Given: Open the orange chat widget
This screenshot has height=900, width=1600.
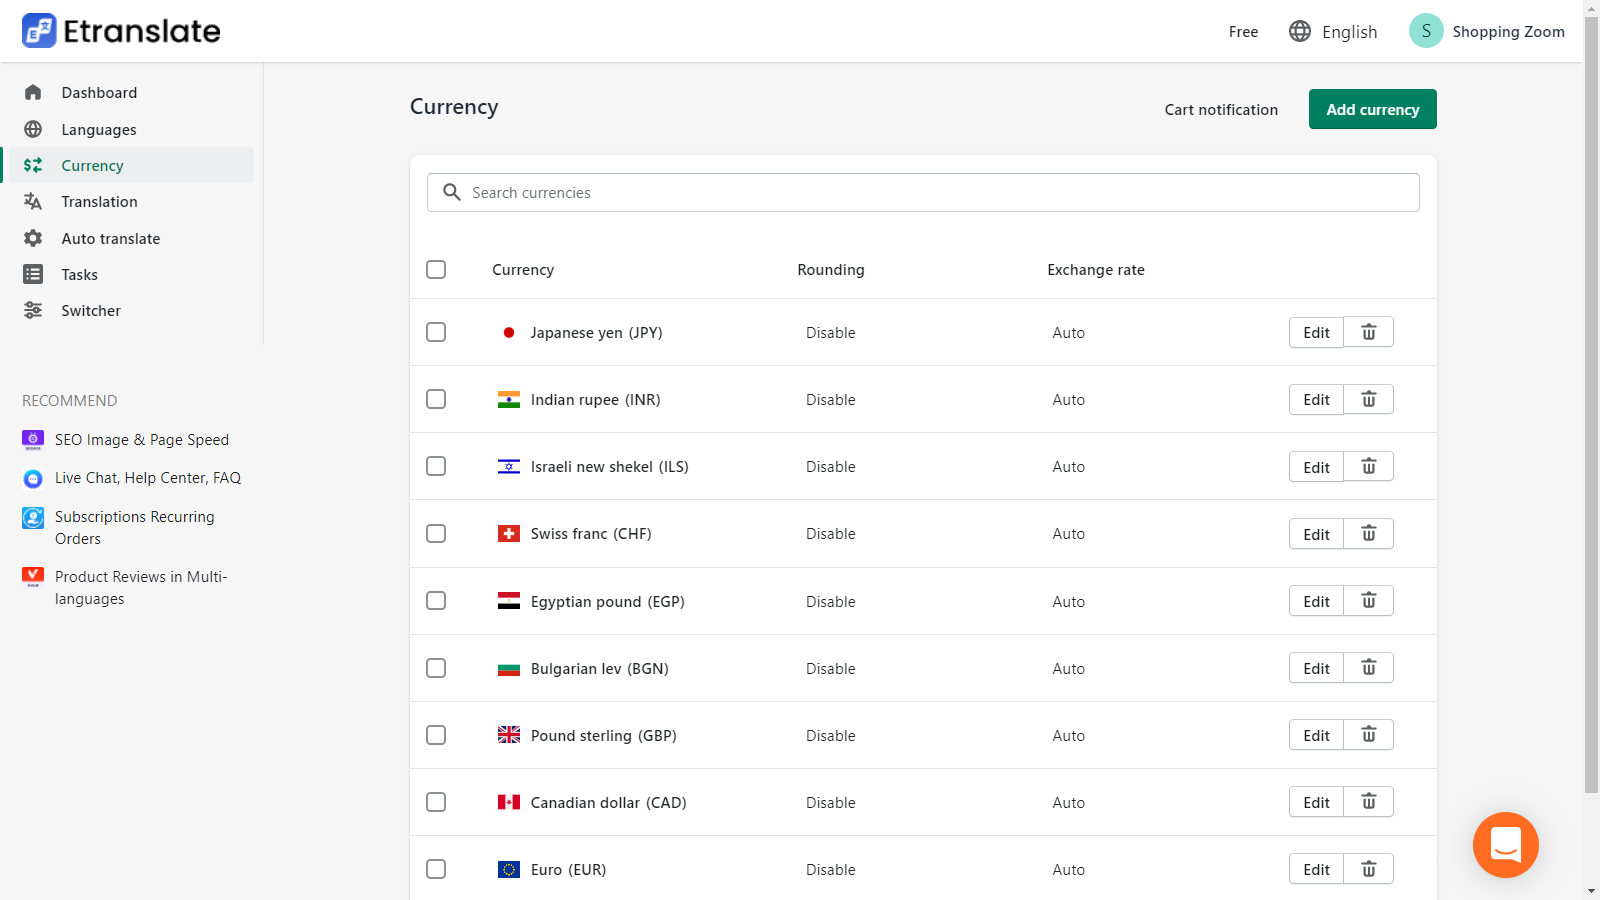Looking at the screenshot, I should pos(1505,845).
